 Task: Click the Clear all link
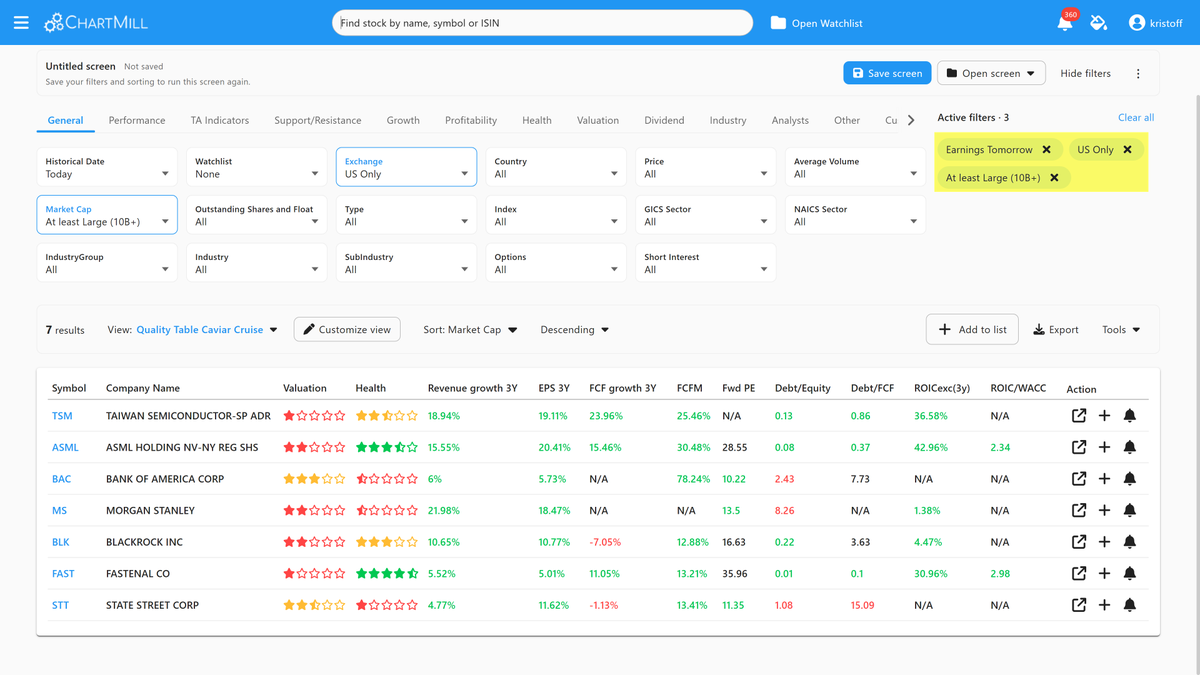[1136, 118]
